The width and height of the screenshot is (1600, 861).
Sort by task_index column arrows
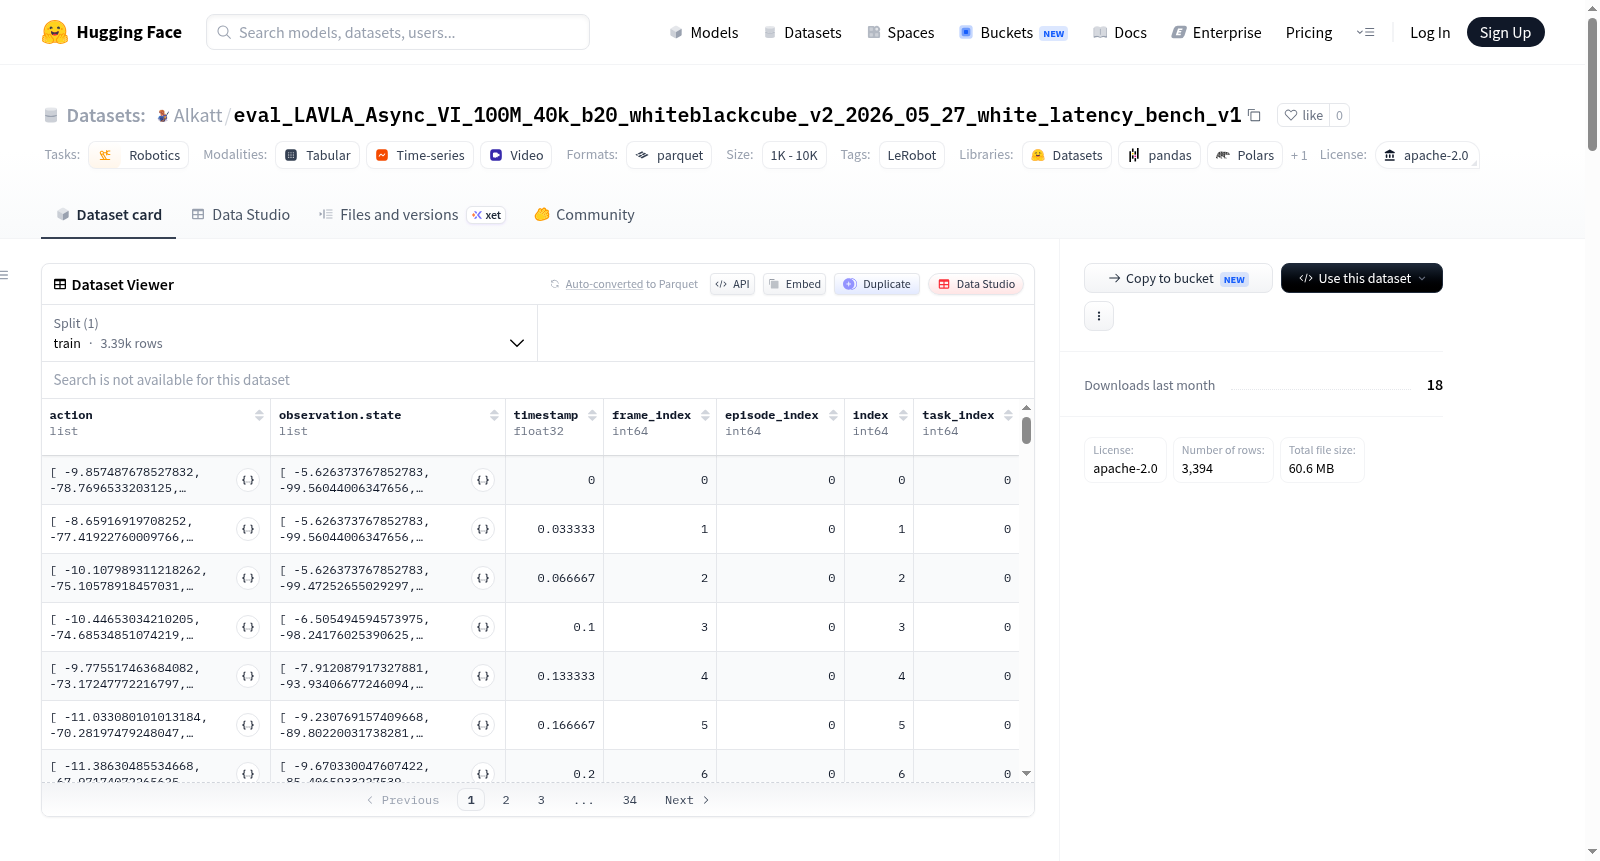coord(1008,415)
